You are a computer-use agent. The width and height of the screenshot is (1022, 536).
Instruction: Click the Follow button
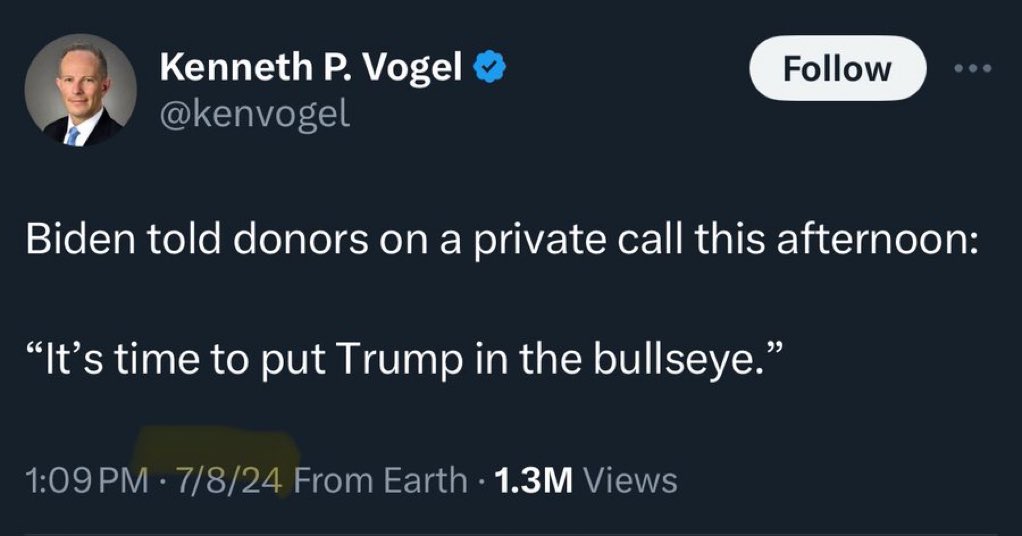point(836,68)
